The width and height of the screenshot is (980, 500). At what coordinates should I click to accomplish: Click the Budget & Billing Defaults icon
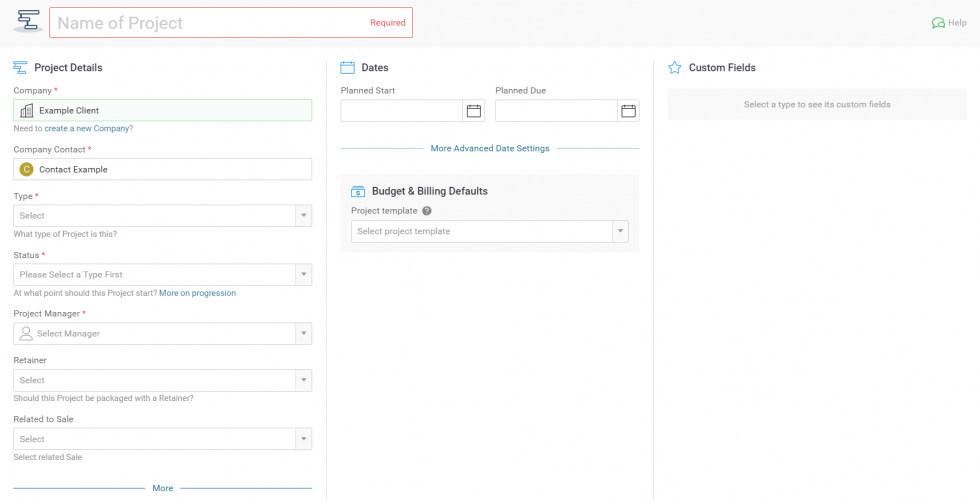pos(358,191)
